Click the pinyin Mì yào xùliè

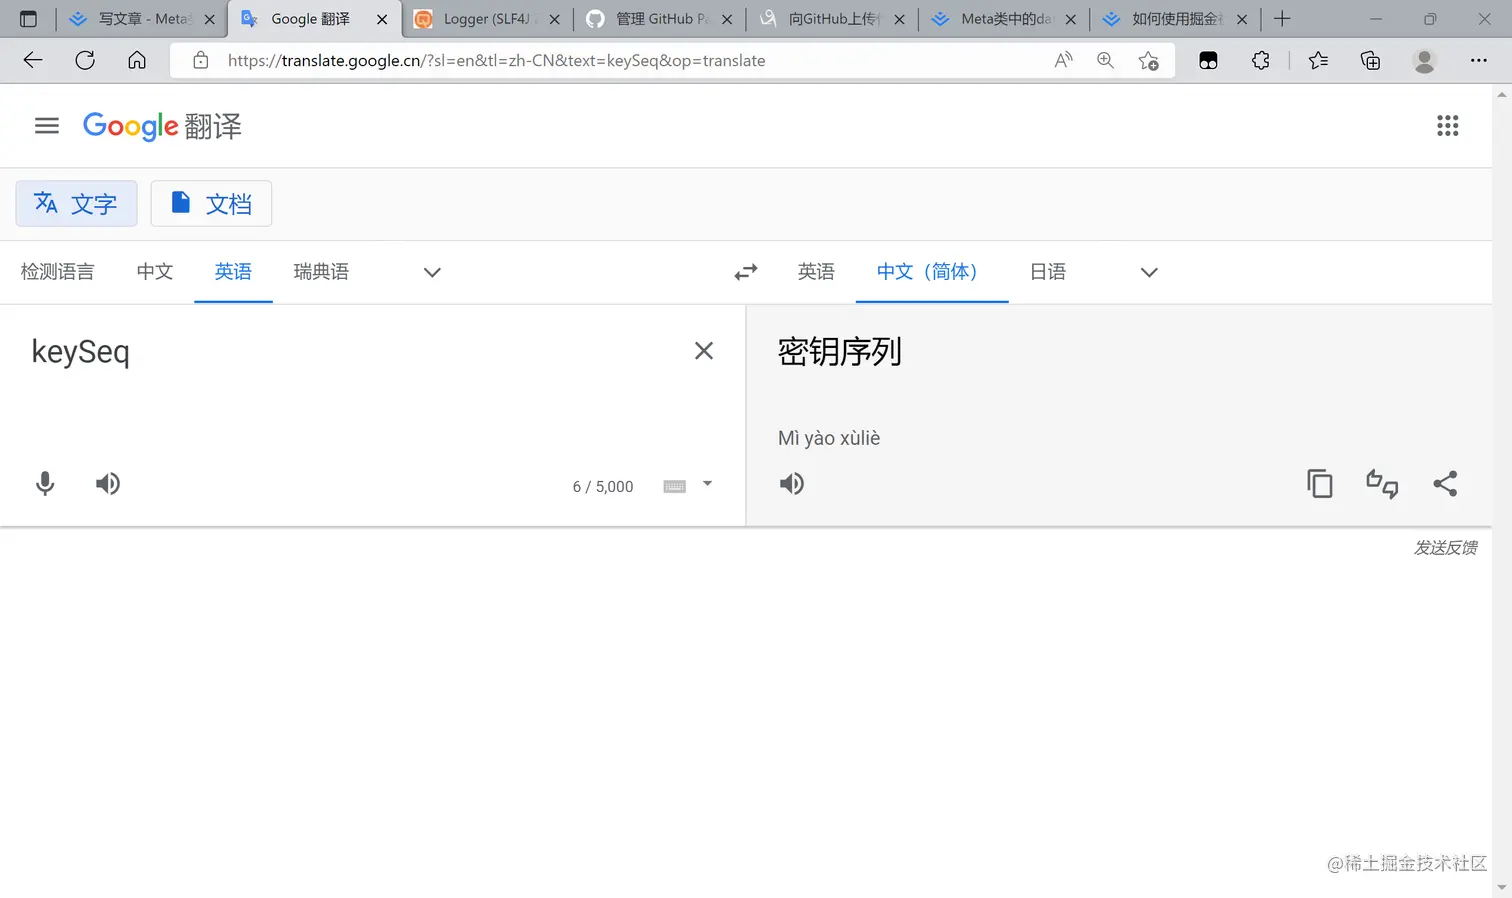coord(829,438)
